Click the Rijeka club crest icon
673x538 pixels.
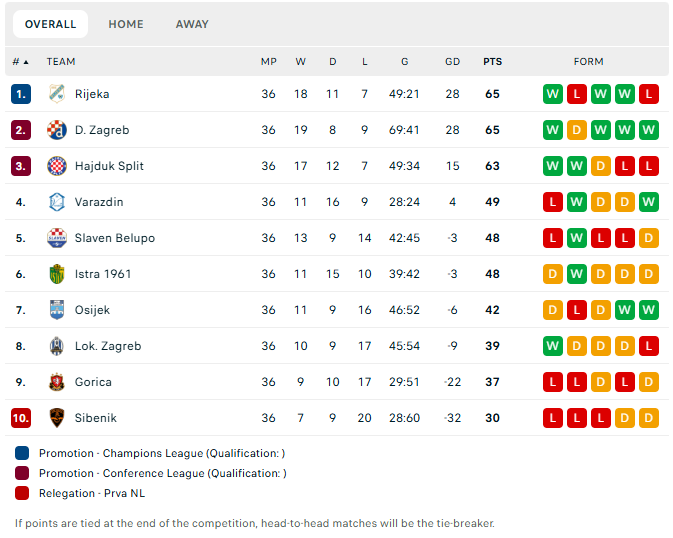pos(57,94)
